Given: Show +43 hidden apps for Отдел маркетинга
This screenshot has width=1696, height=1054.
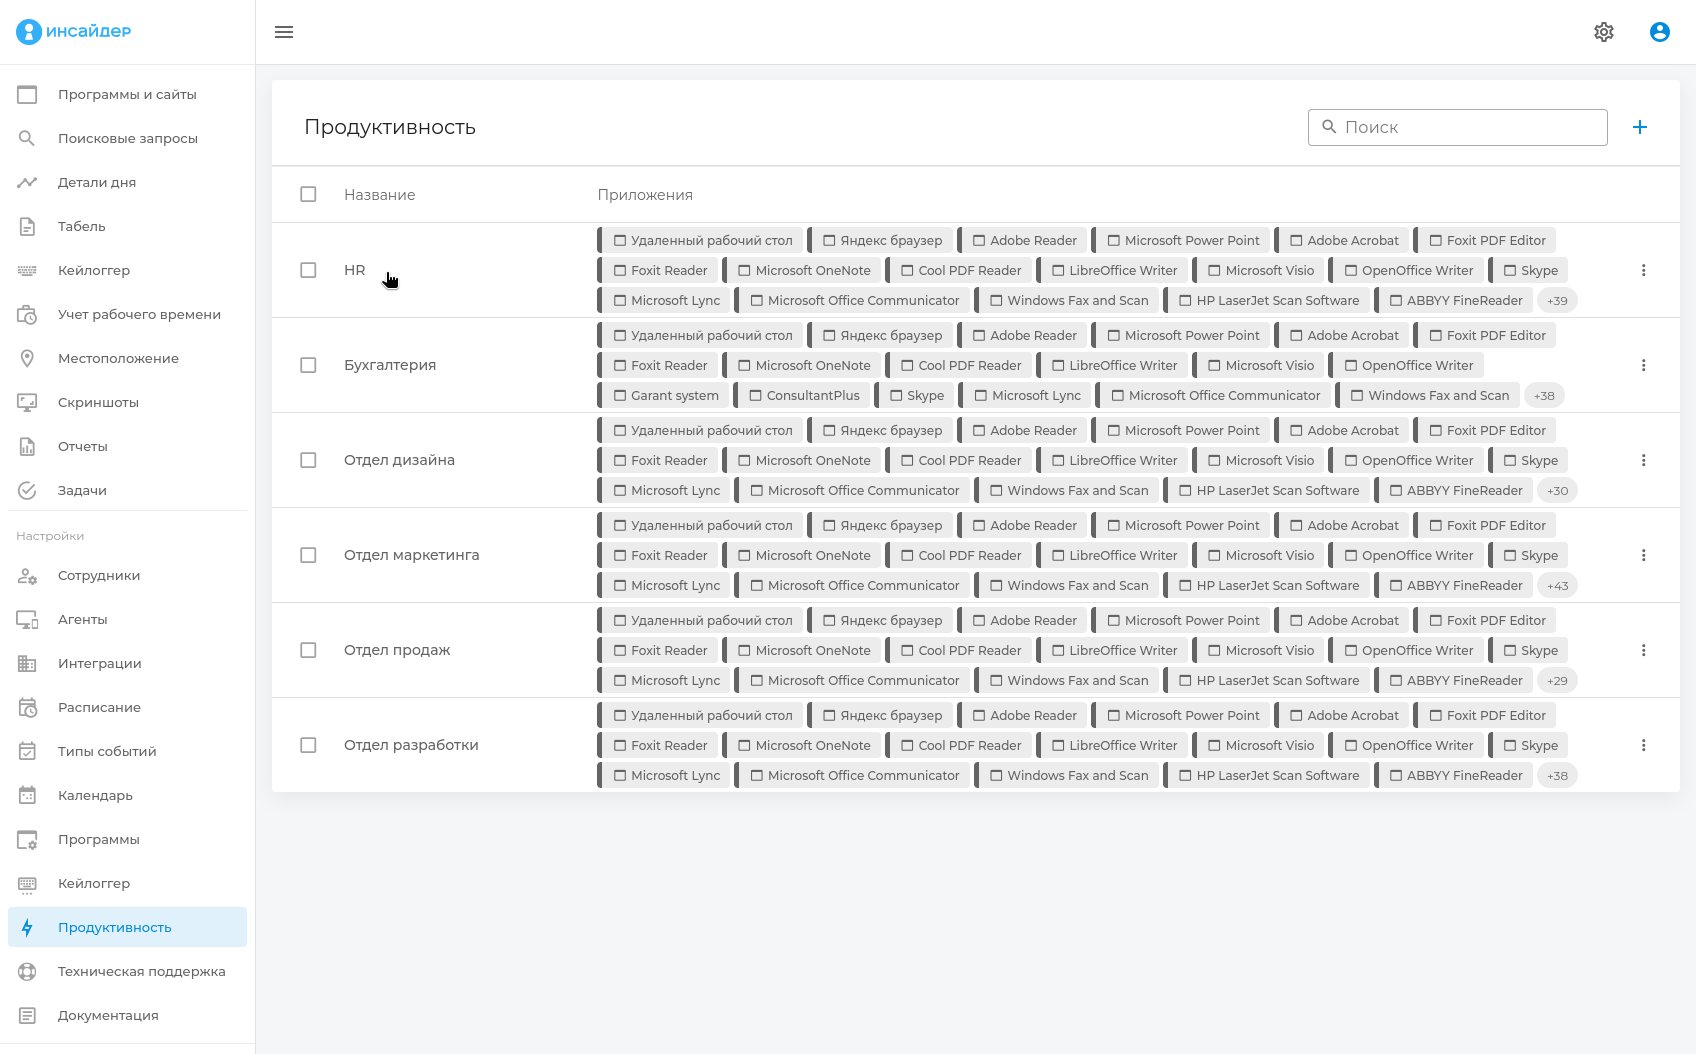Looking at the screenshot, I should [1557, 585].
